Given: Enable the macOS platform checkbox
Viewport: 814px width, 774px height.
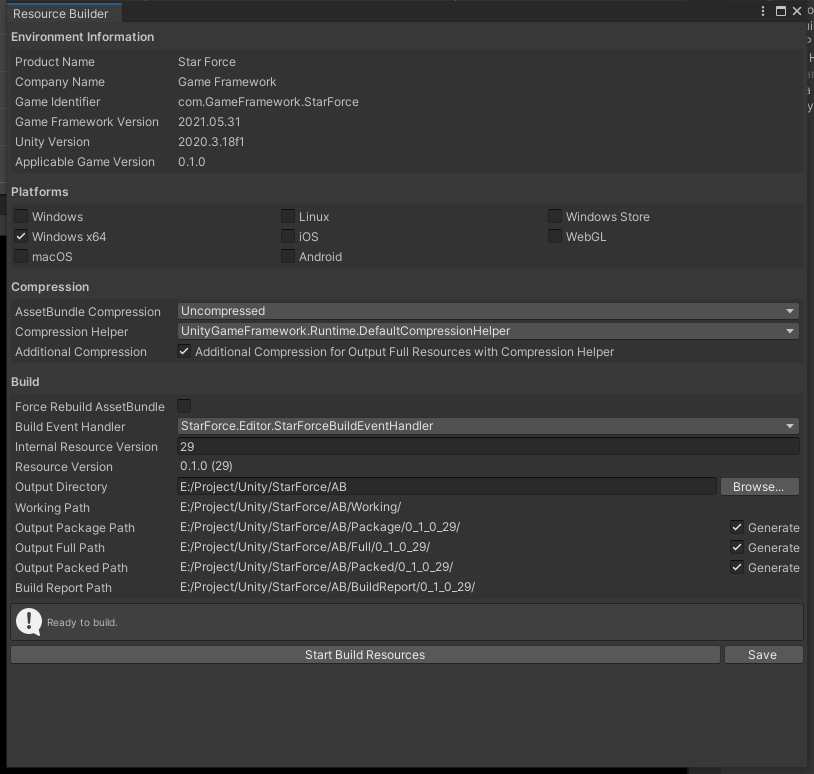Looking at the screenshot, I should point(21,256).
